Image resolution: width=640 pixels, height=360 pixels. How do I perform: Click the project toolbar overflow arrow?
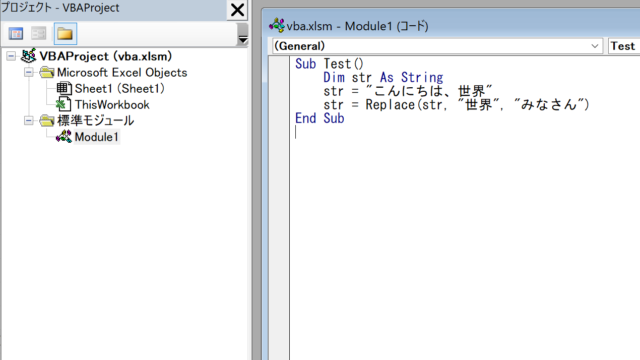point(242,34)
